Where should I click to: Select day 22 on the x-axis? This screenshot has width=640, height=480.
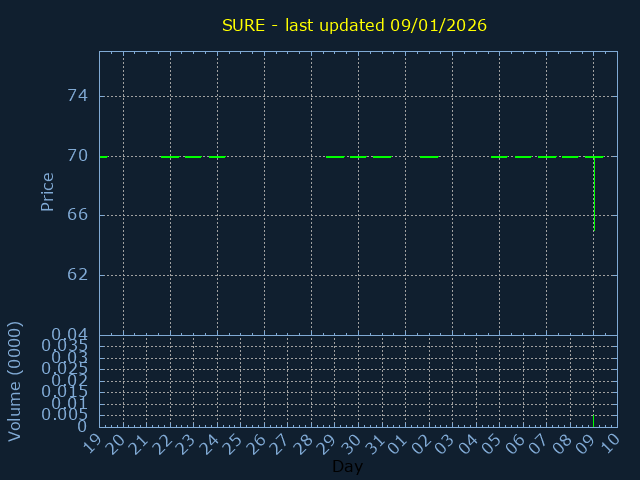[165, 443]
